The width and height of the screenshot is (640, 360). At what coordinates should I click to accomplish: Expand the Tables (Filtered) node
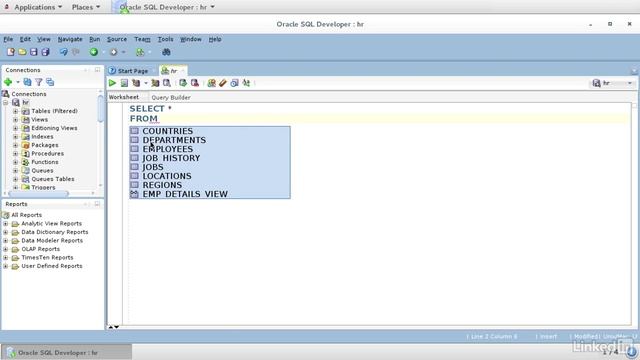pyautogui.click(x=16, y=111)
